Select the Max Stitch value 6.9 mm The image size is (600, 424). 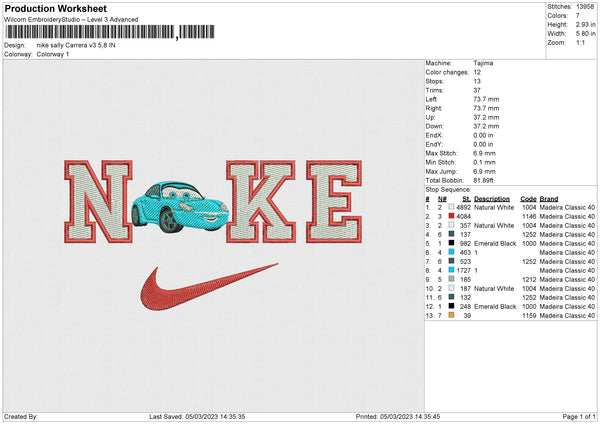point(484,153)
